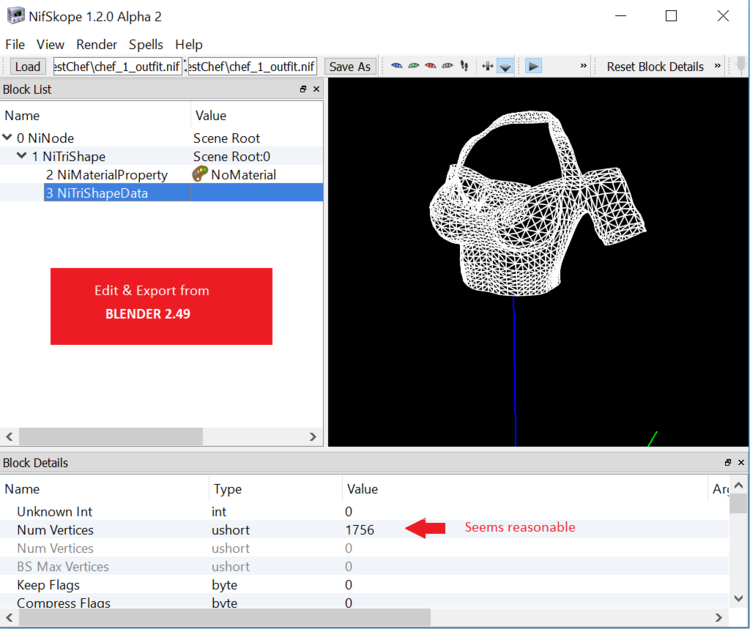This screenshot has width=750, height=629.
Task: Click the Keep Flags byte type cell
Action: click(x=224, y=585)
